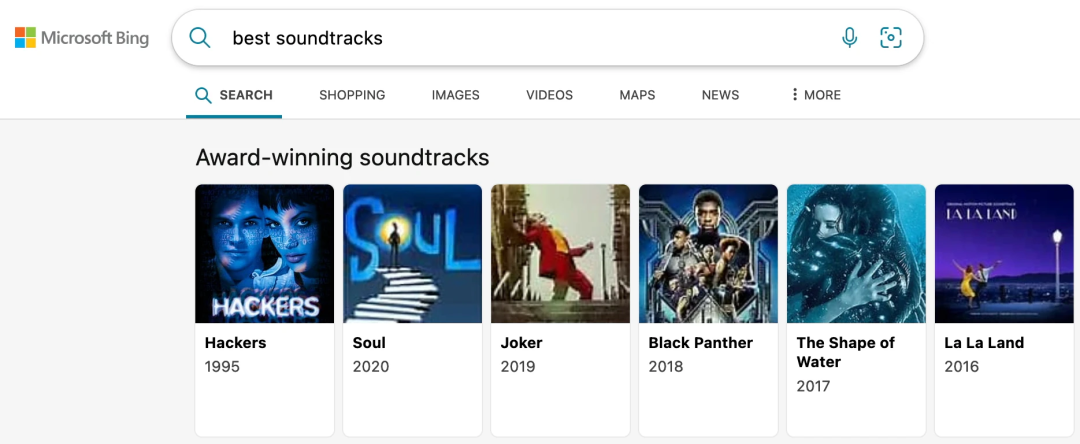The width and height of the screenshot is (1080, 444).
Task: Click in the search box text
Action: coord(307,38)
